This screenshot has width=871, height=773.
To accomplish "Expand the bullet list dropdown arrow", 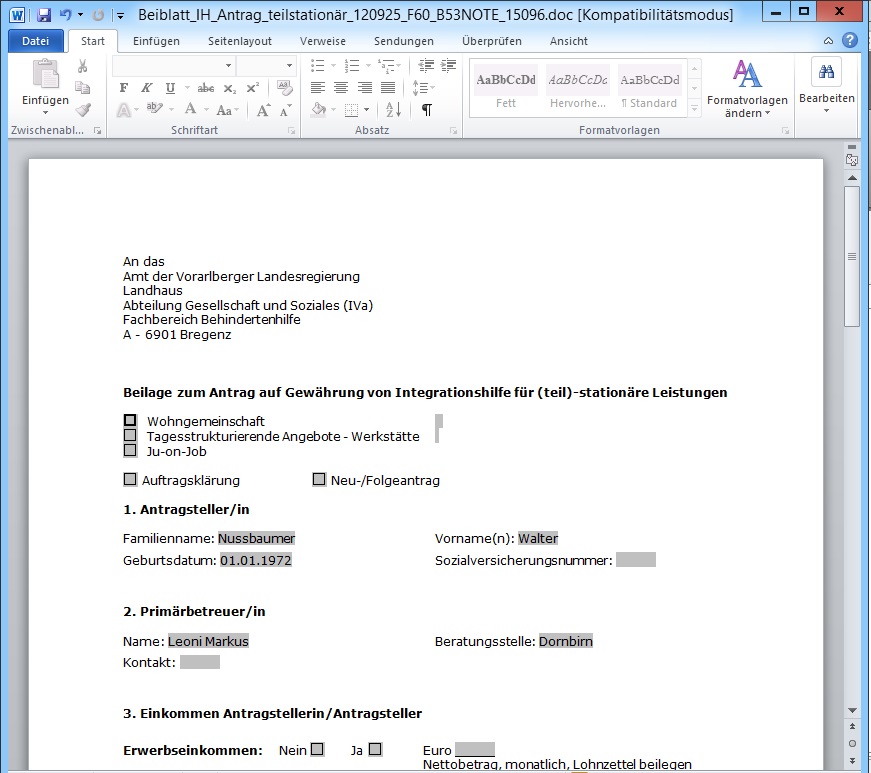I will 333,66.
